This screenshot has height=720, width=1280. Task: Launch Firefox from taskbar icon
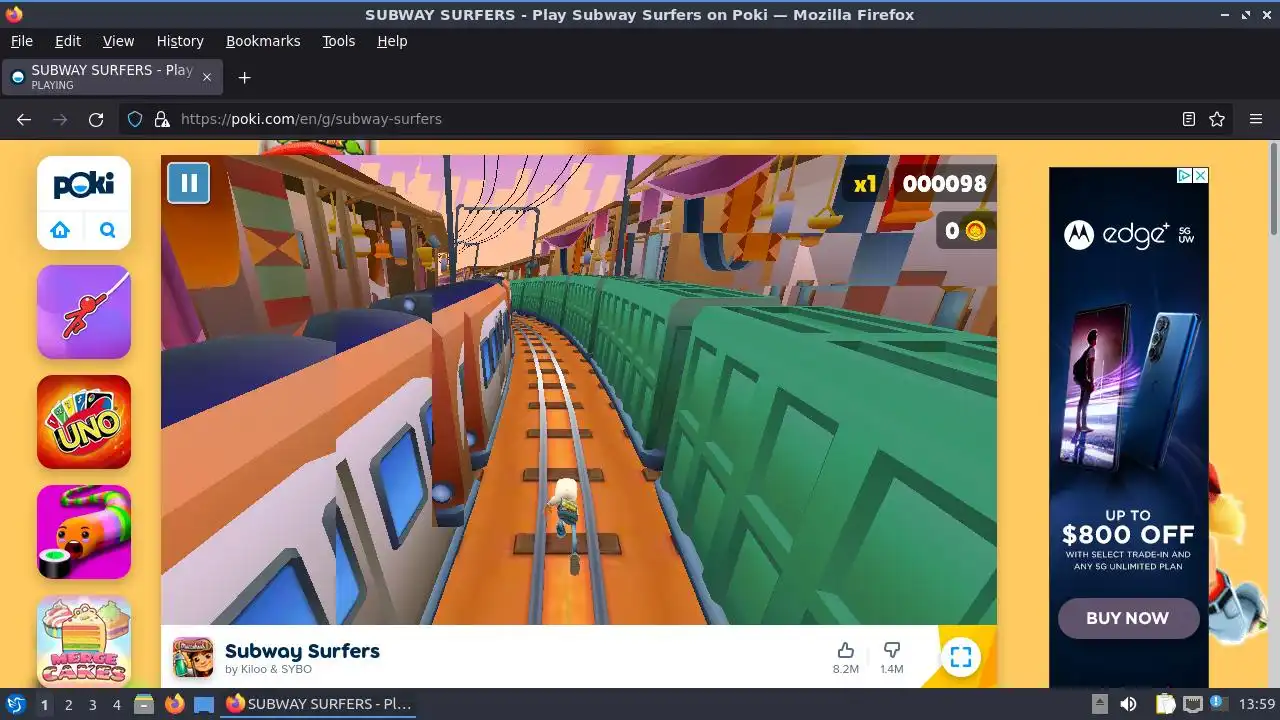pos(174,704)
